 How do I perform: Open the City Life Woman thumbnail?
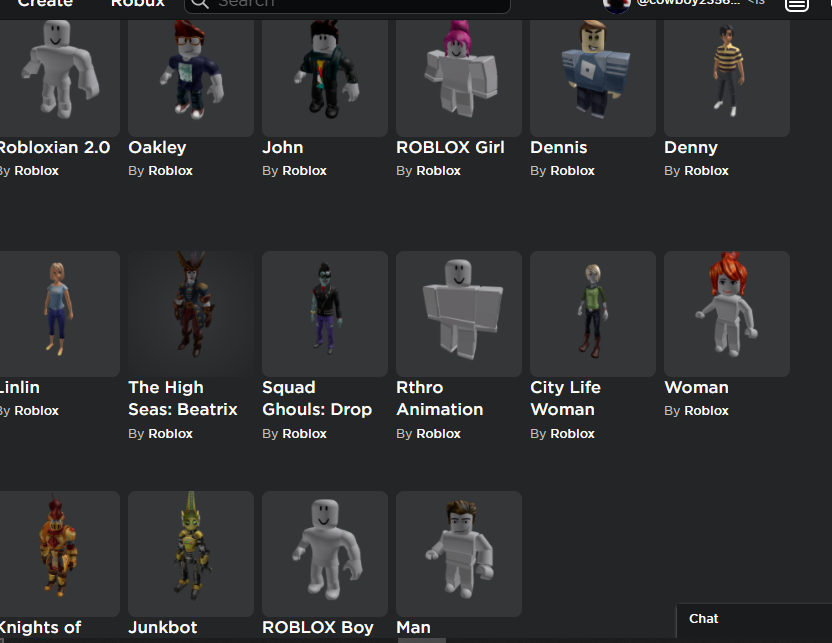(x=593, y=314)
